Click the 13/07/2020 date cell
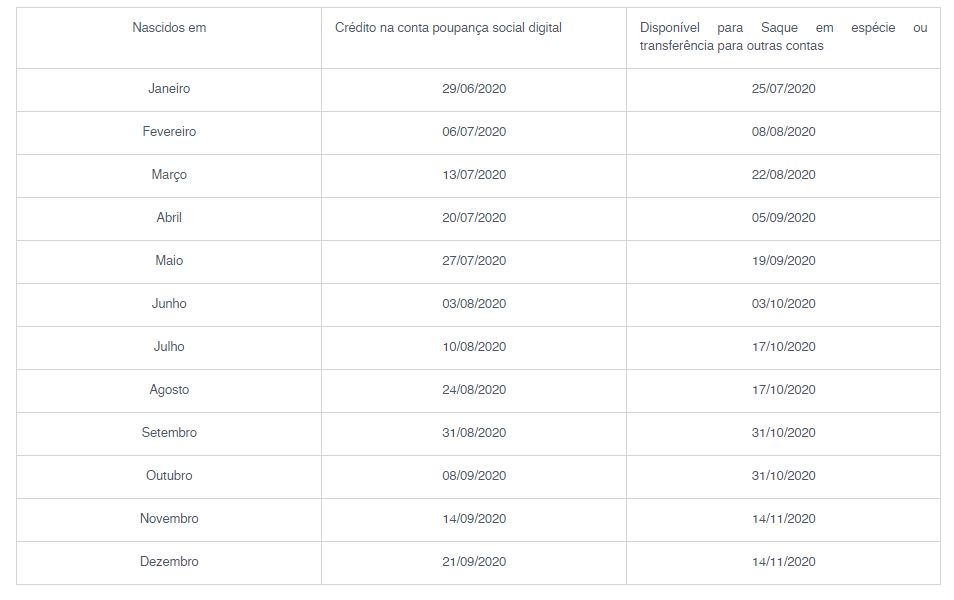Screen dimensions: 954x600 [x=474, y=175]
